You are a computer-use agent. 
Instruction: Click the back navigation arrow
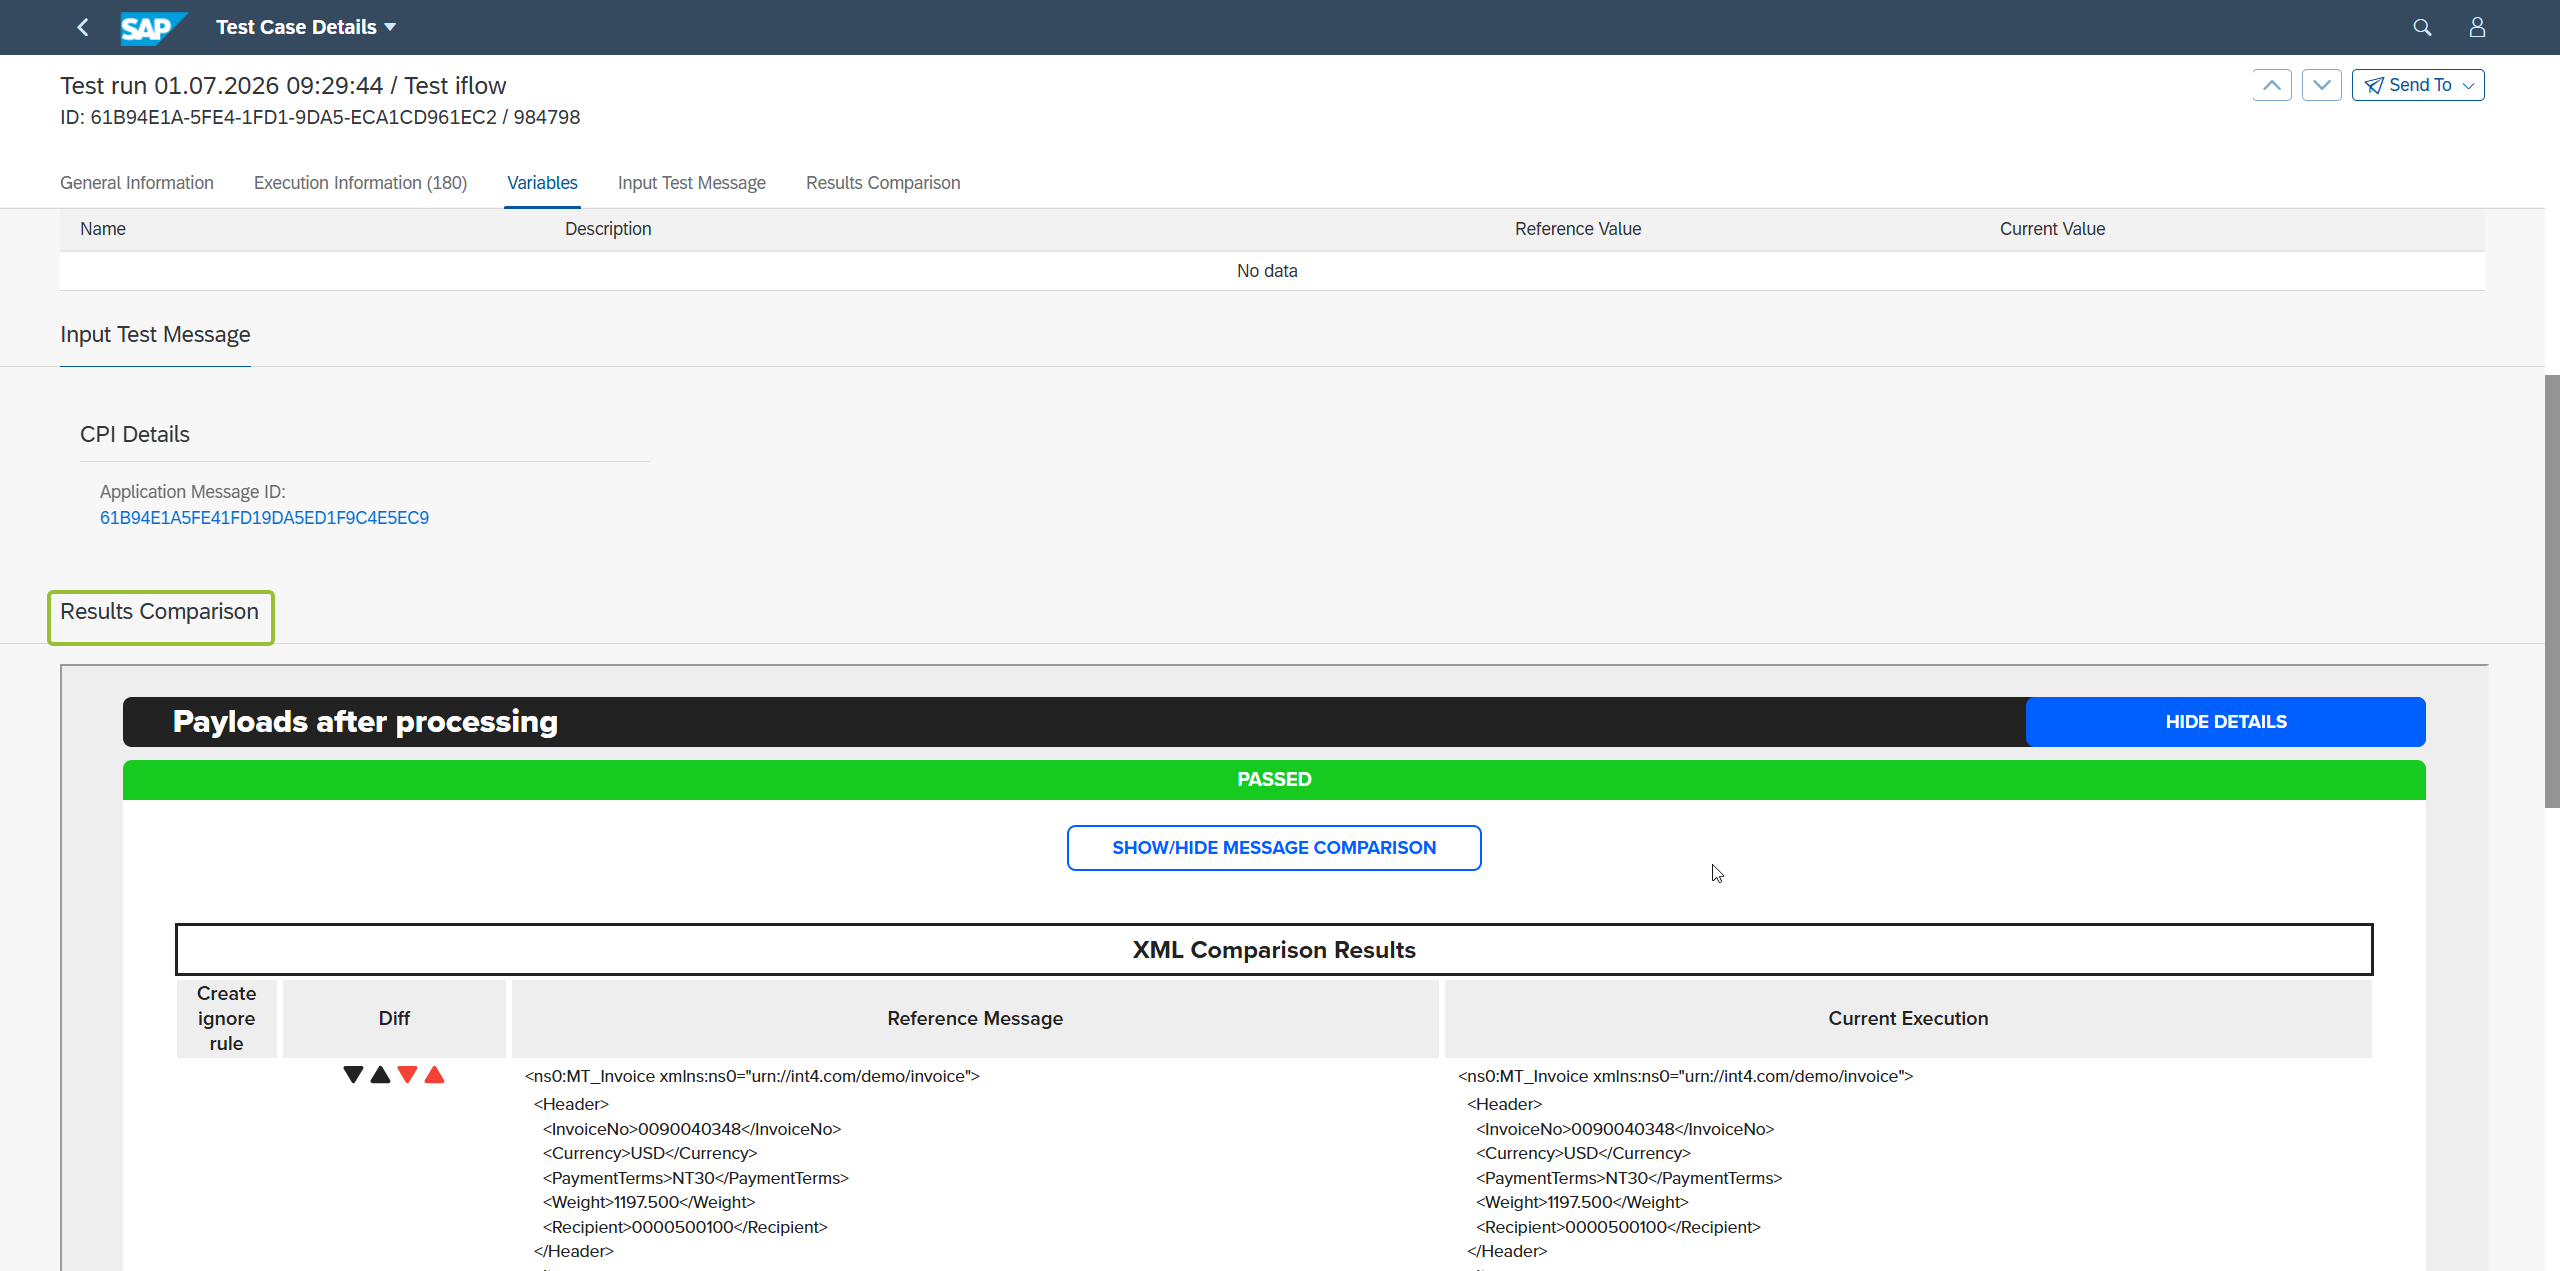click(83, 27)
